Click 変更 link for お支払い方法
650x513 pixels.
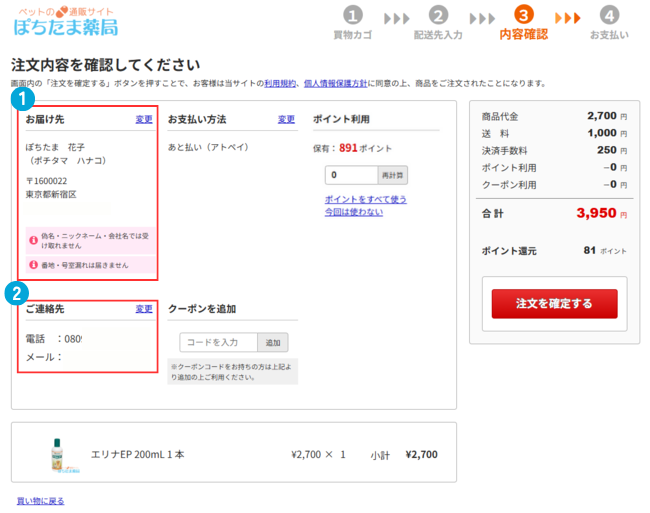tap(286, 120)
